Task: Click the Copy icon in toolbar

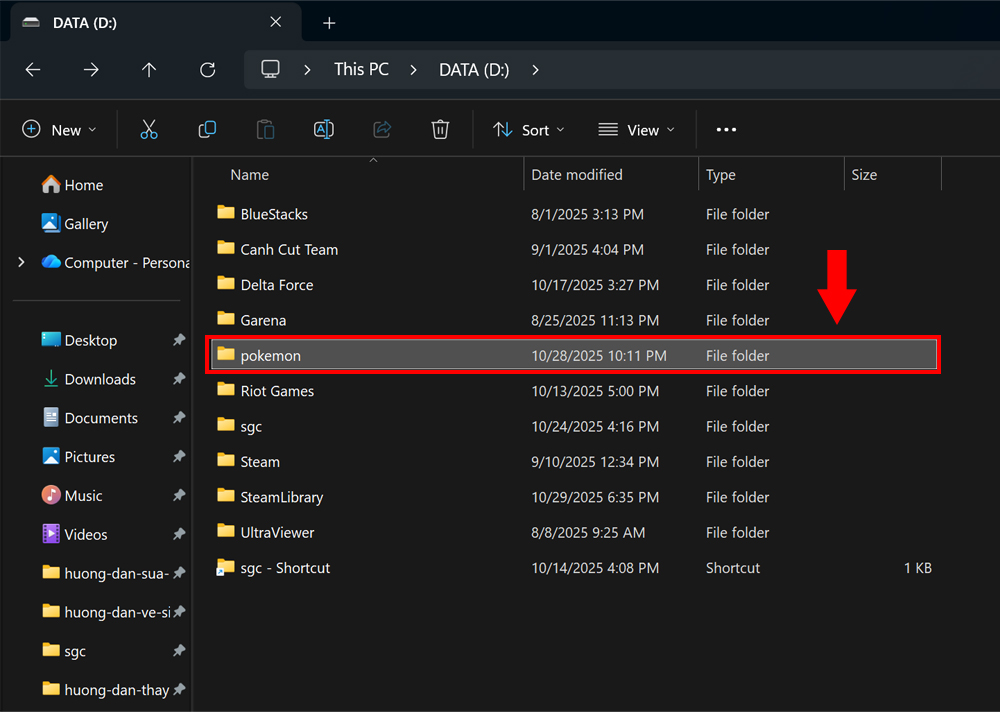Action: point(207,130)
